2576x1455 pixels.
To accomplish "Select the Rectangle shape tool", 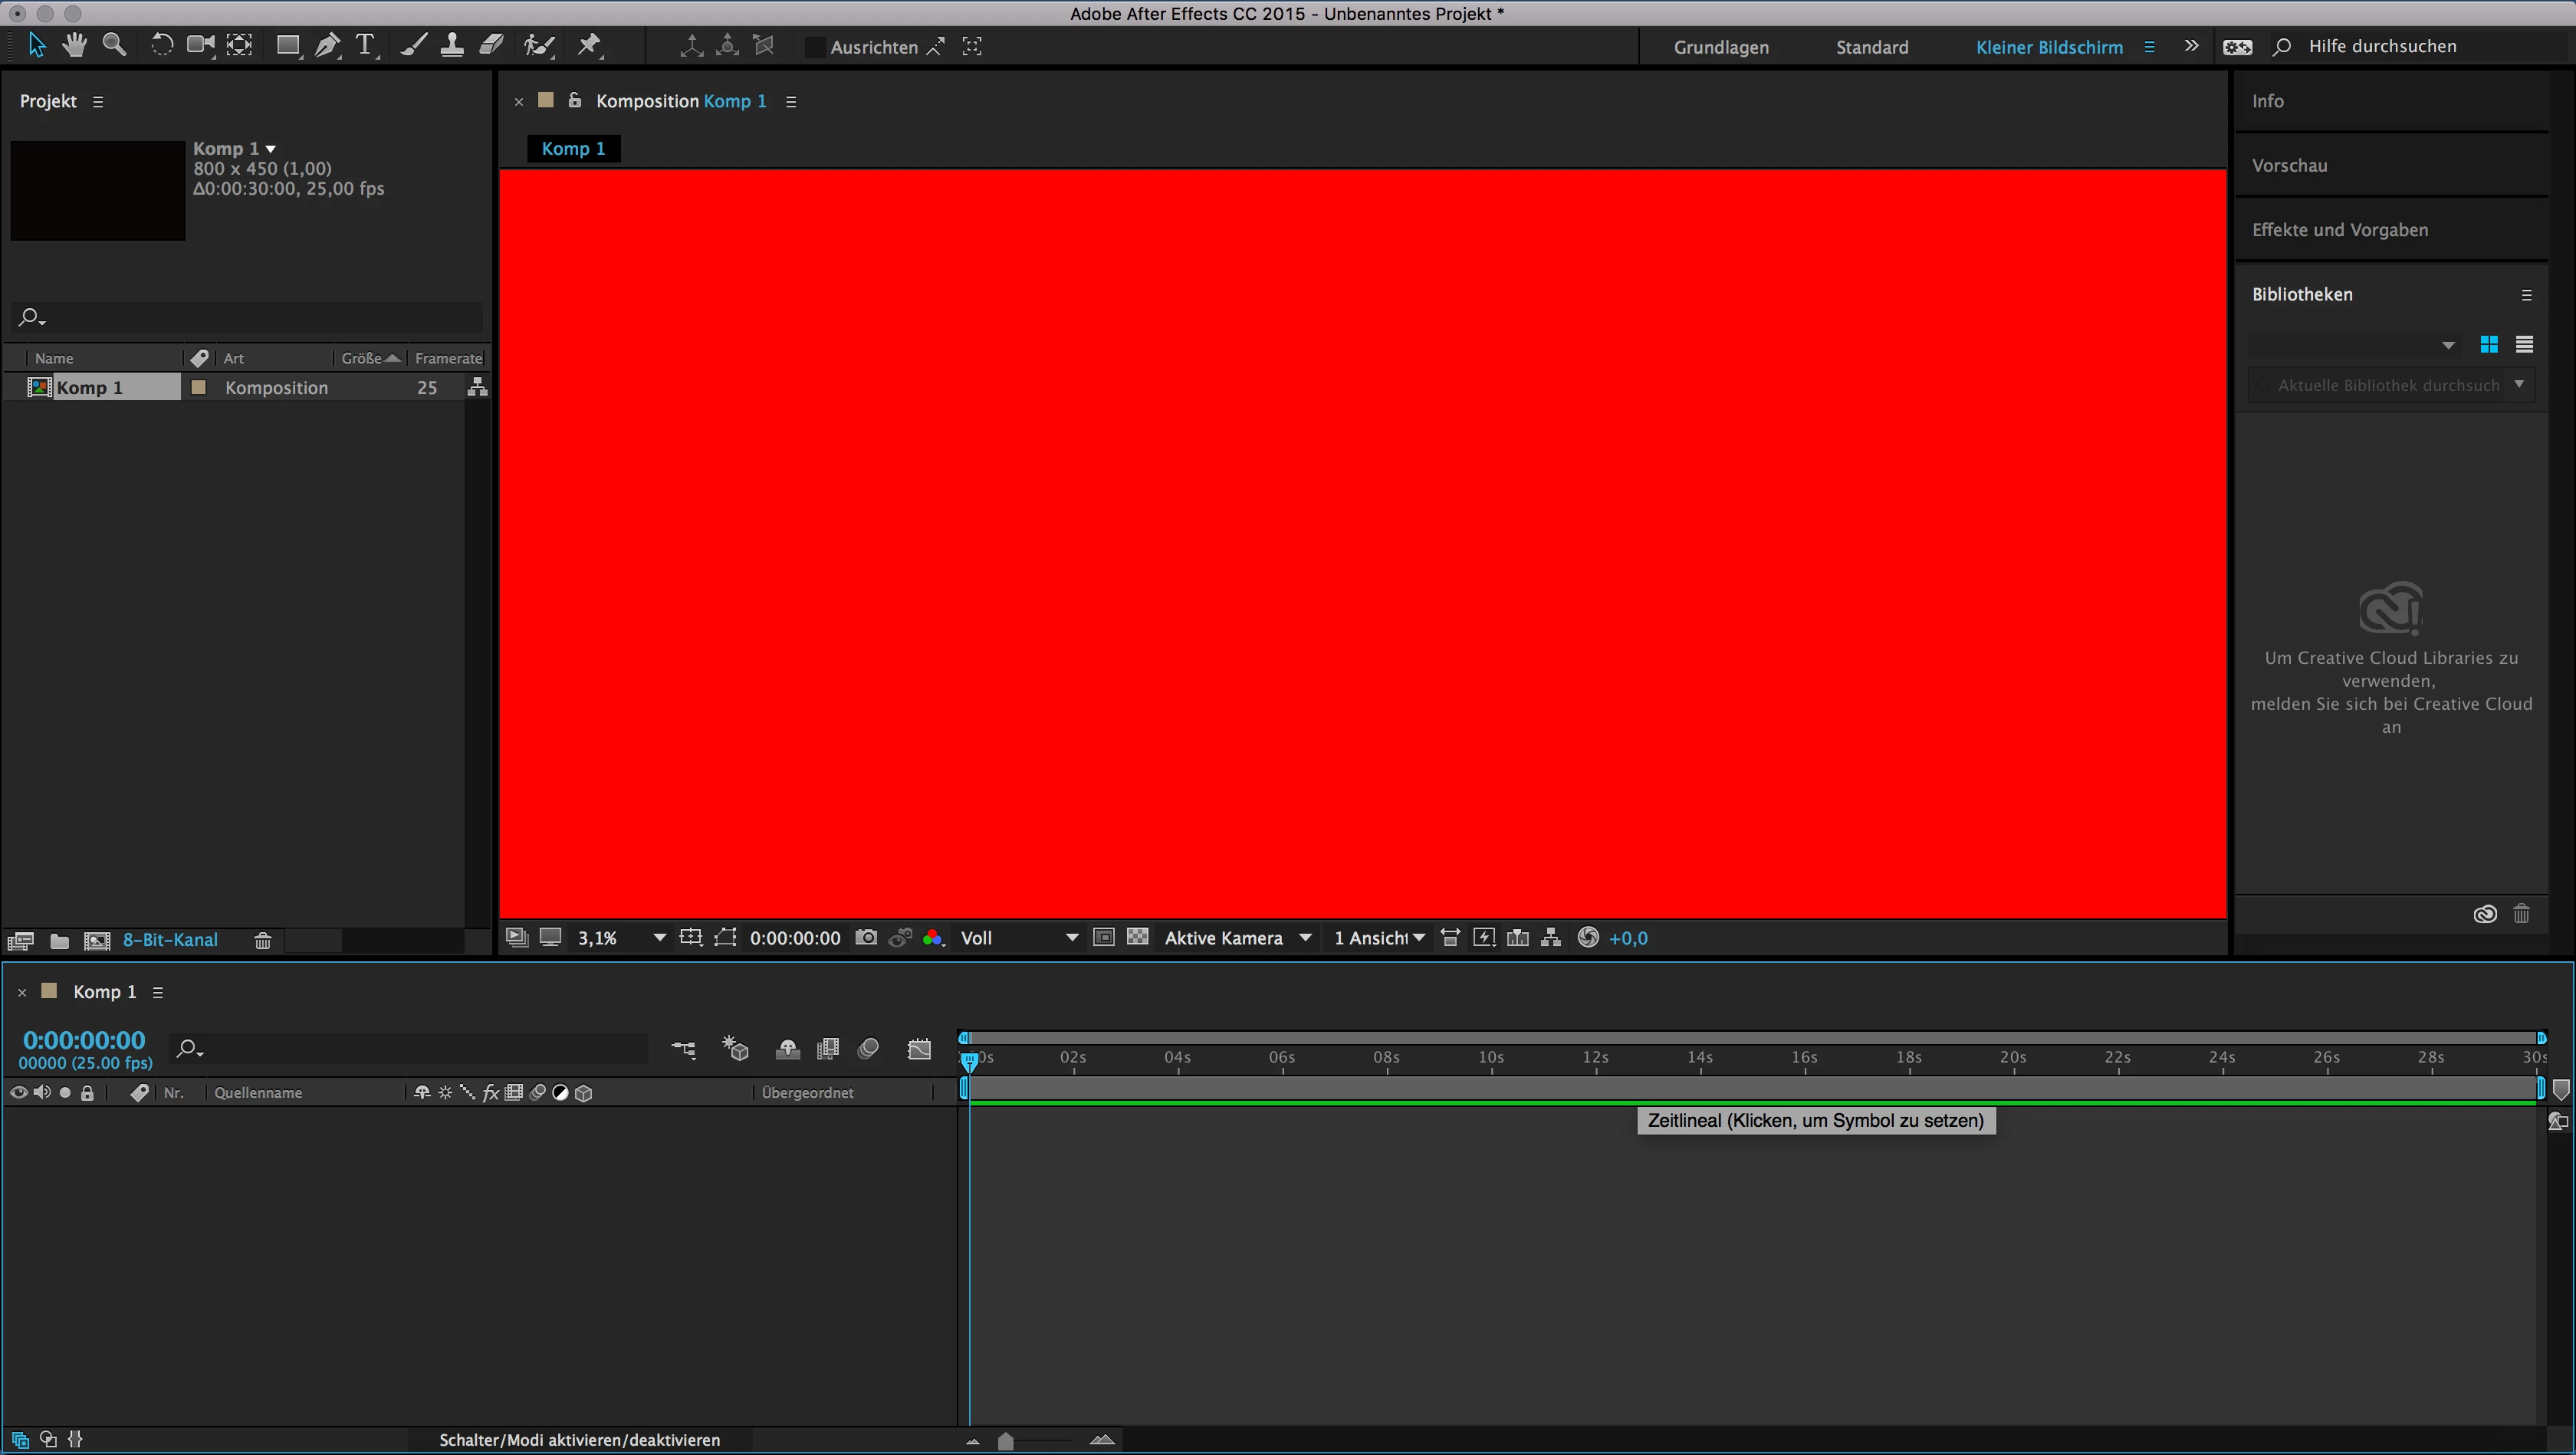I will (287, 46).
